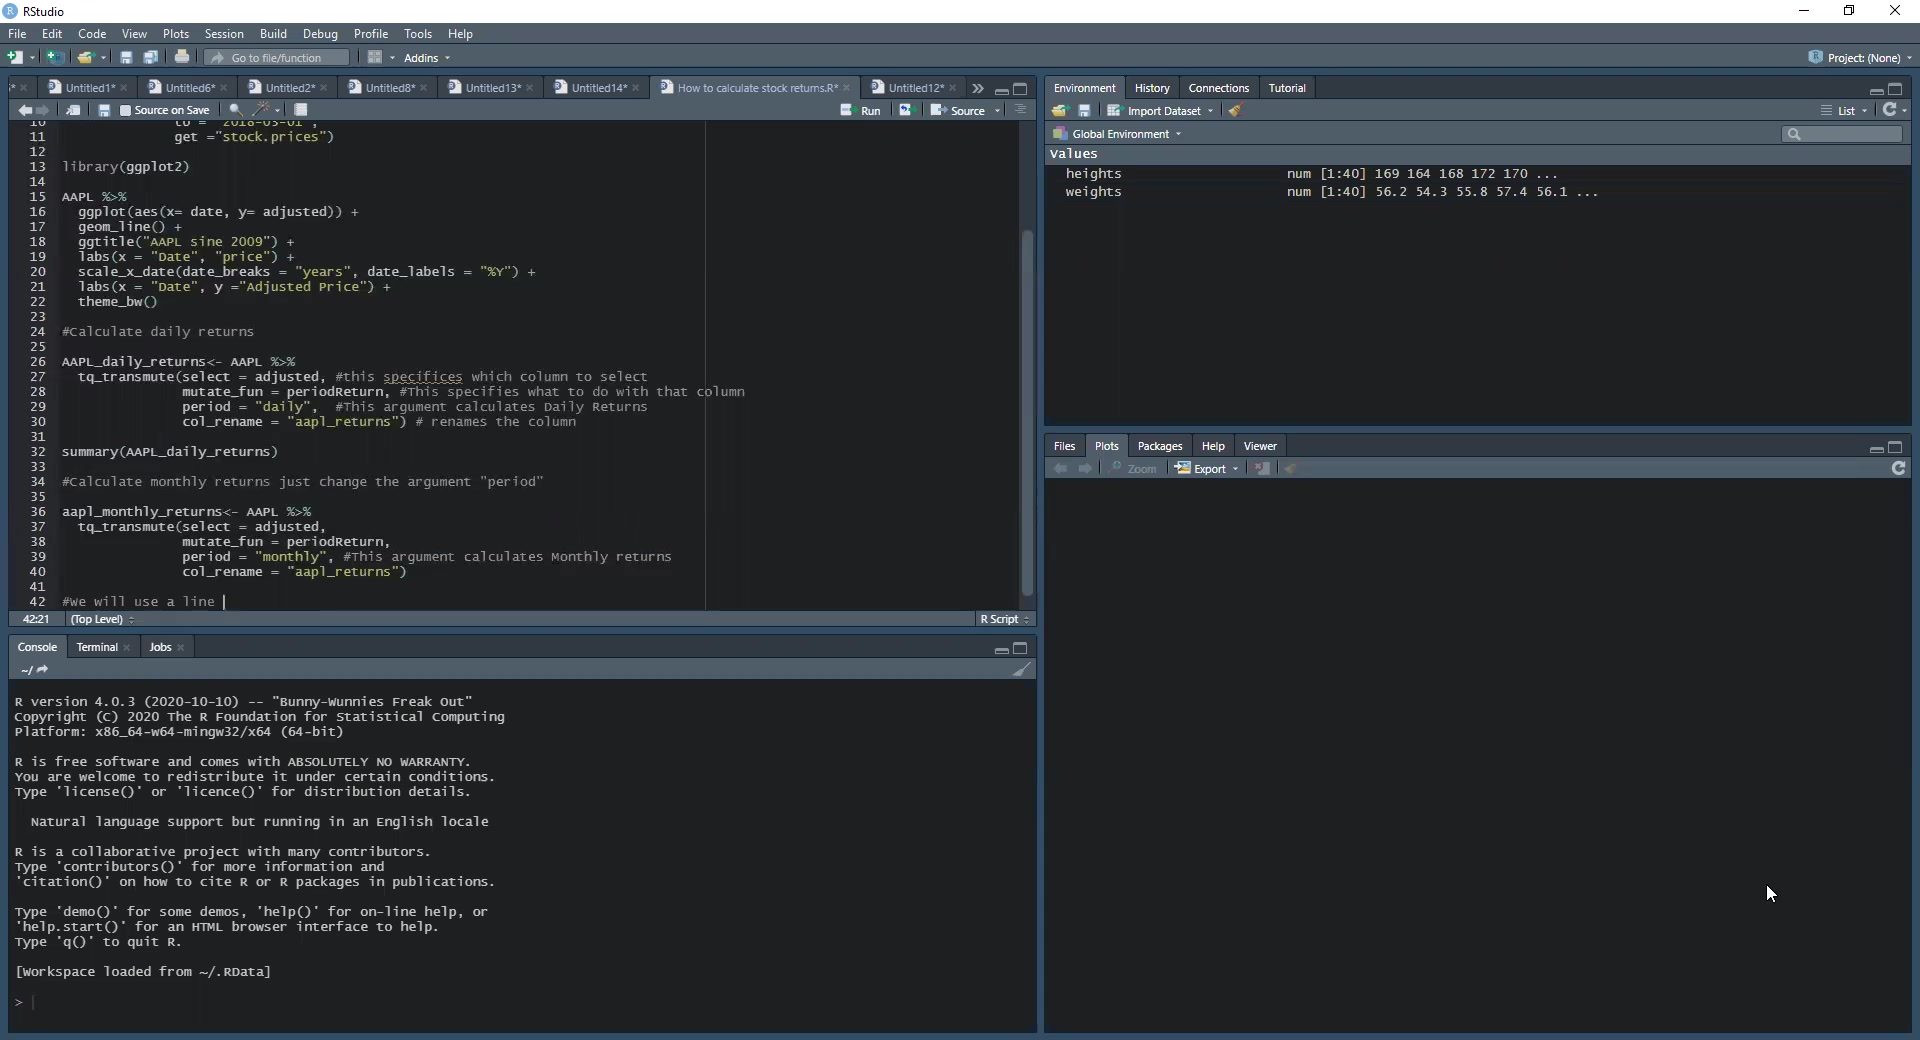
Task: Expand the recent files dropdown arrow
Action: [x=104, y=58]
